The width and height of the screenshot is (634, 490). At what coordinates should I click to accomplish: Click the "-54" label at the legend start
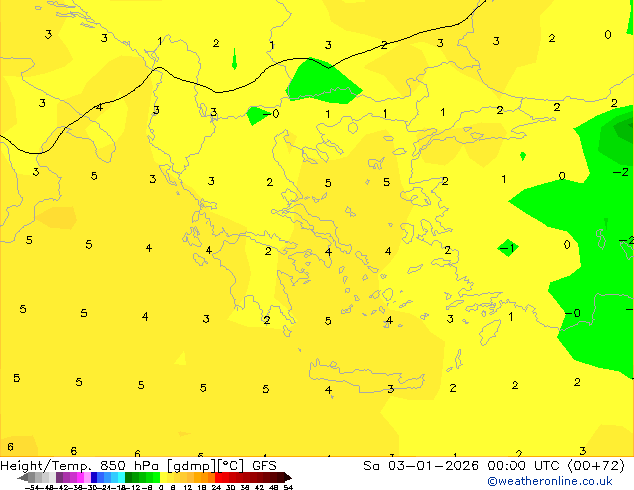(32, 487)
